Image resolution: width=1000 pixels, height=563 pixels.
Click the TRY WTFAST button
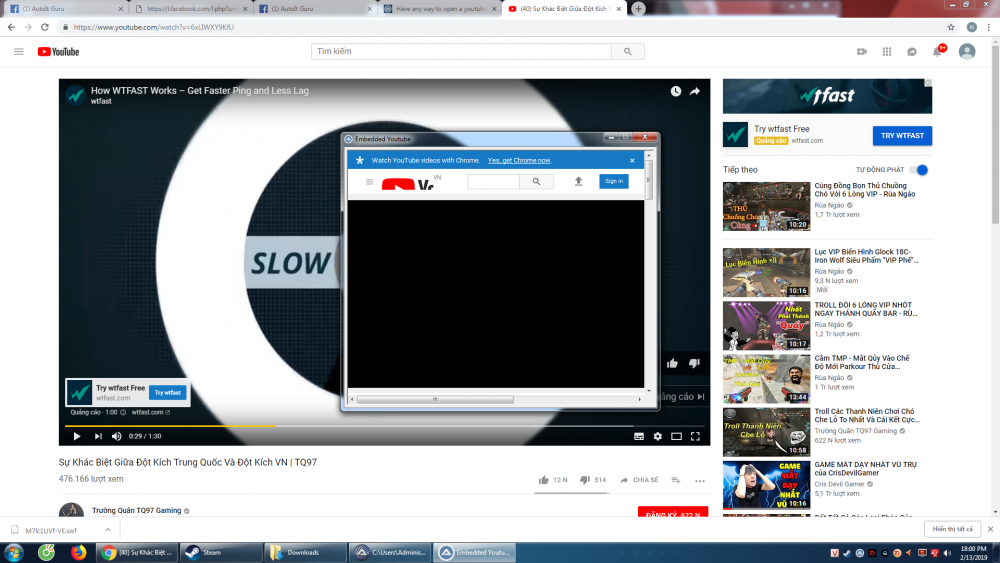[902, 135]
